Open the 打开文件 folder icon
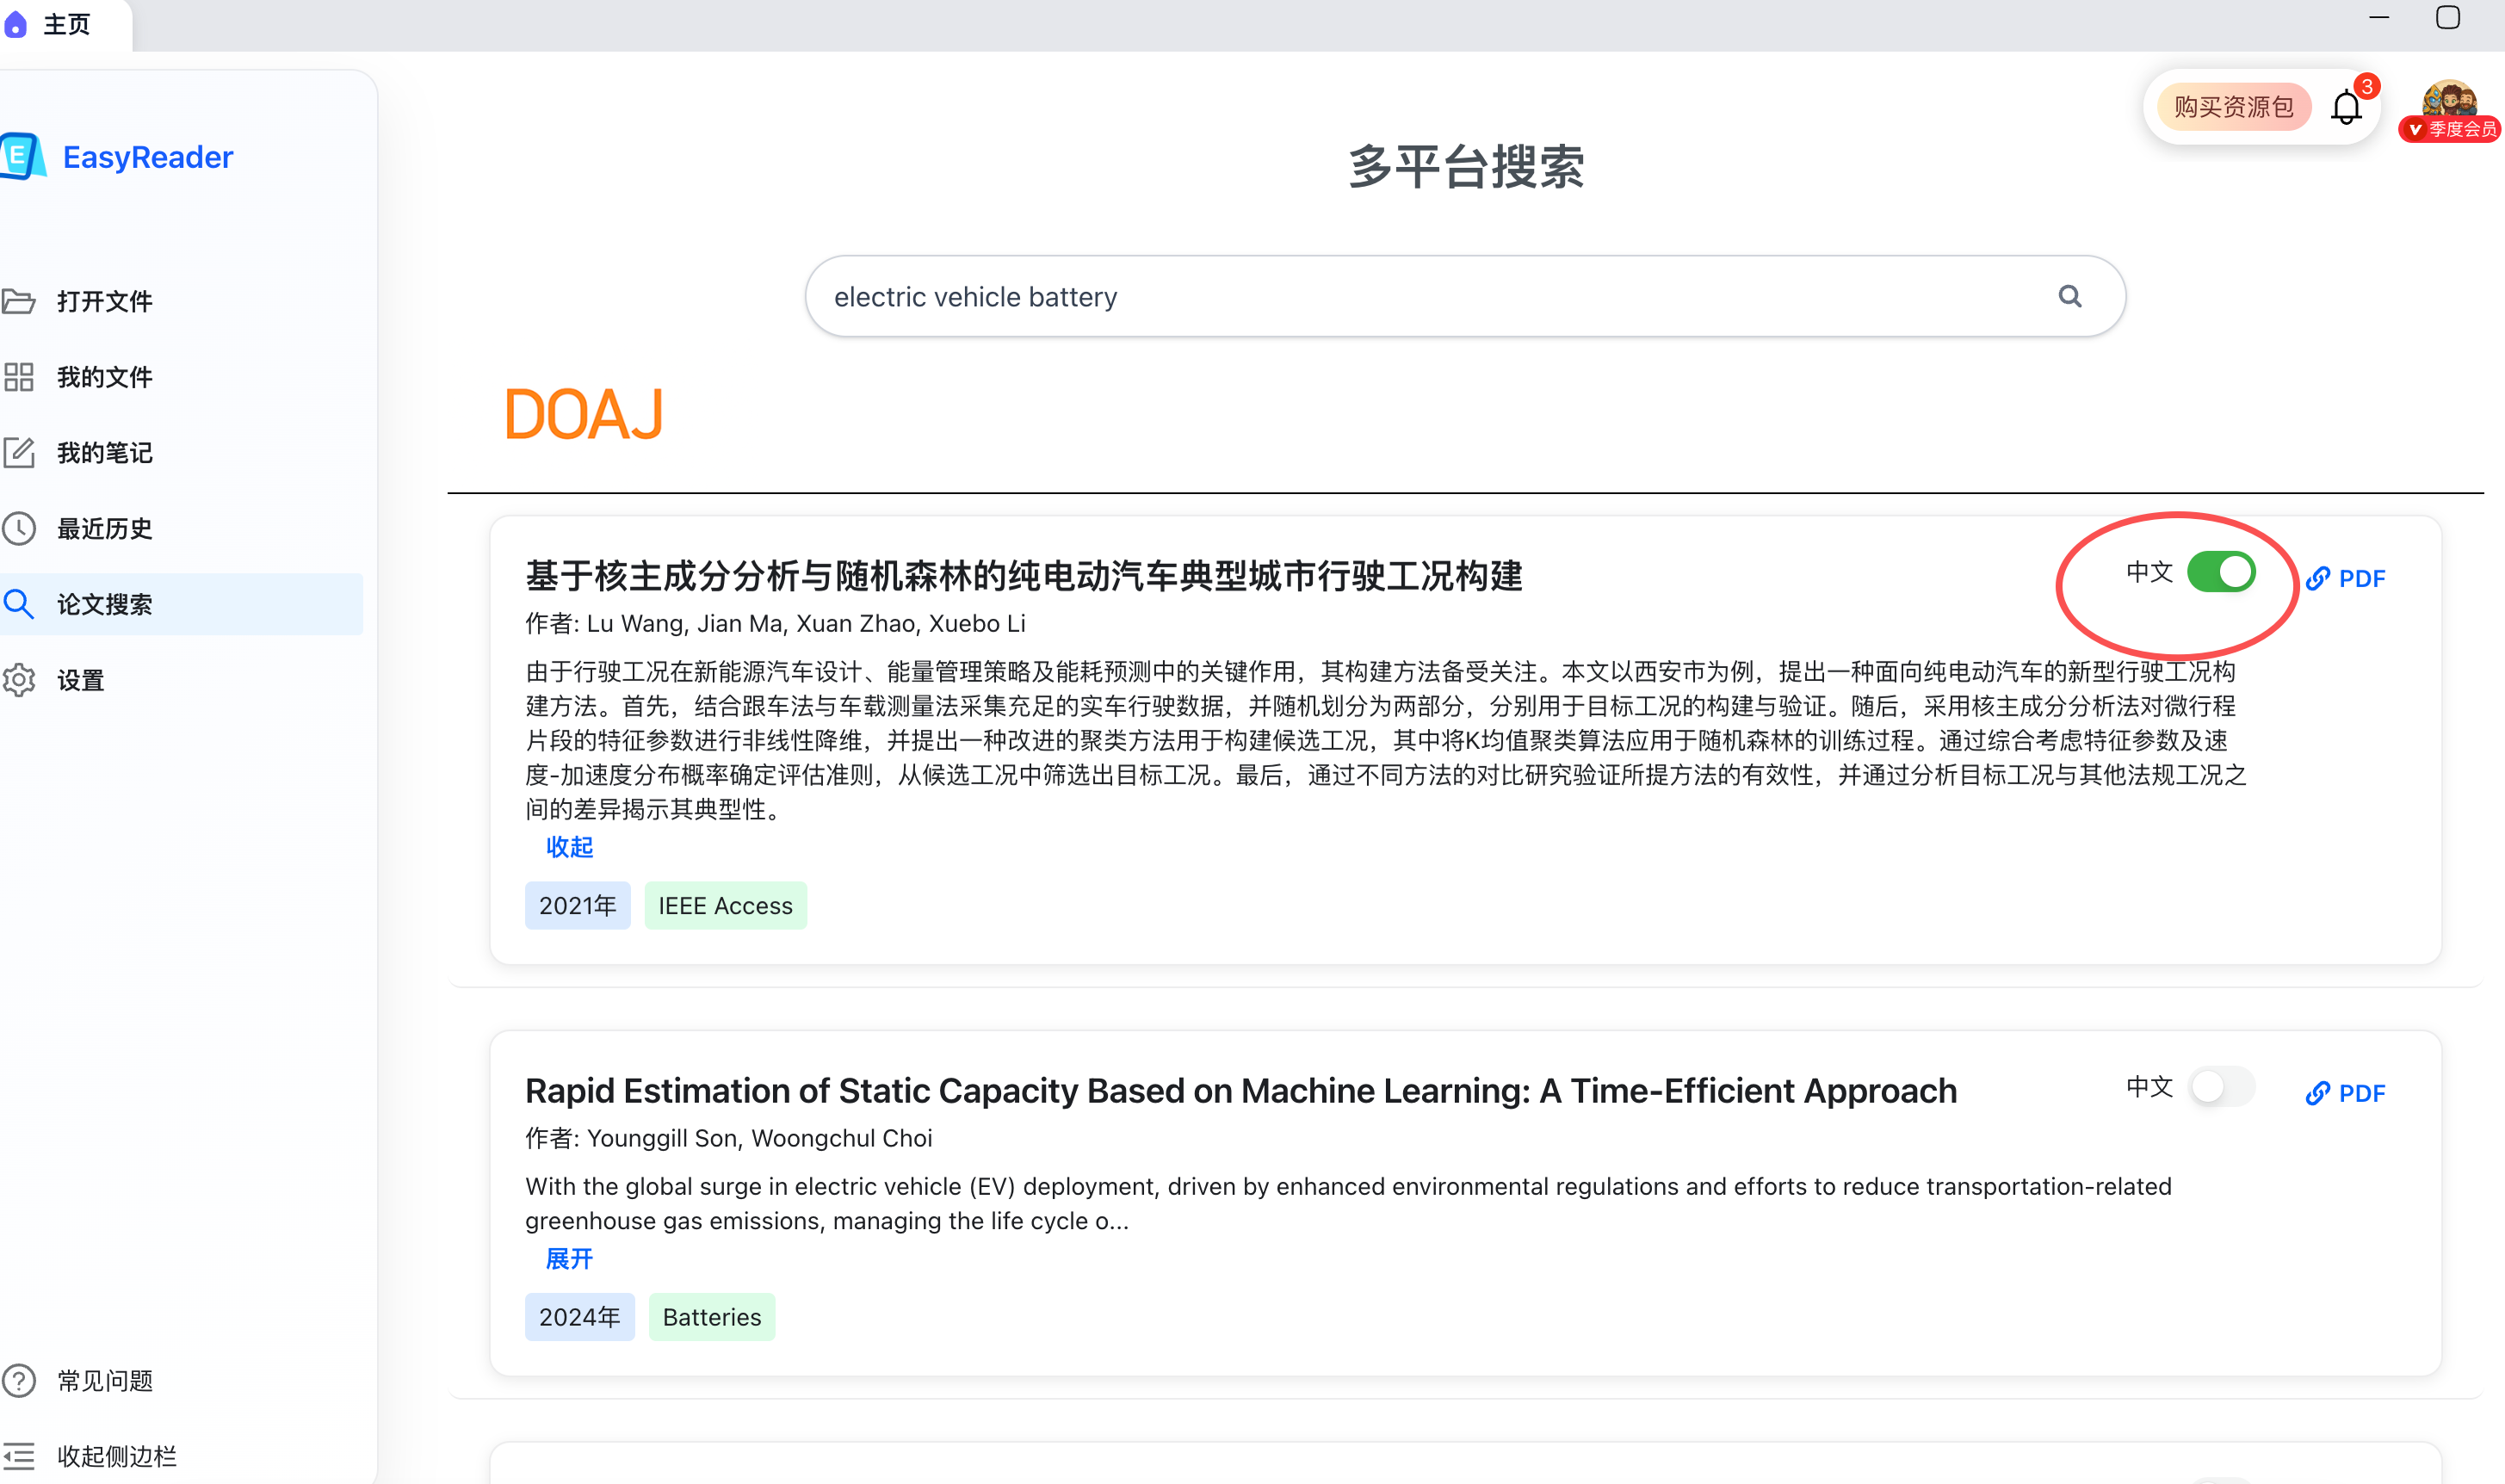This screenshot has height=1484, width=2505. coord(19,301)
